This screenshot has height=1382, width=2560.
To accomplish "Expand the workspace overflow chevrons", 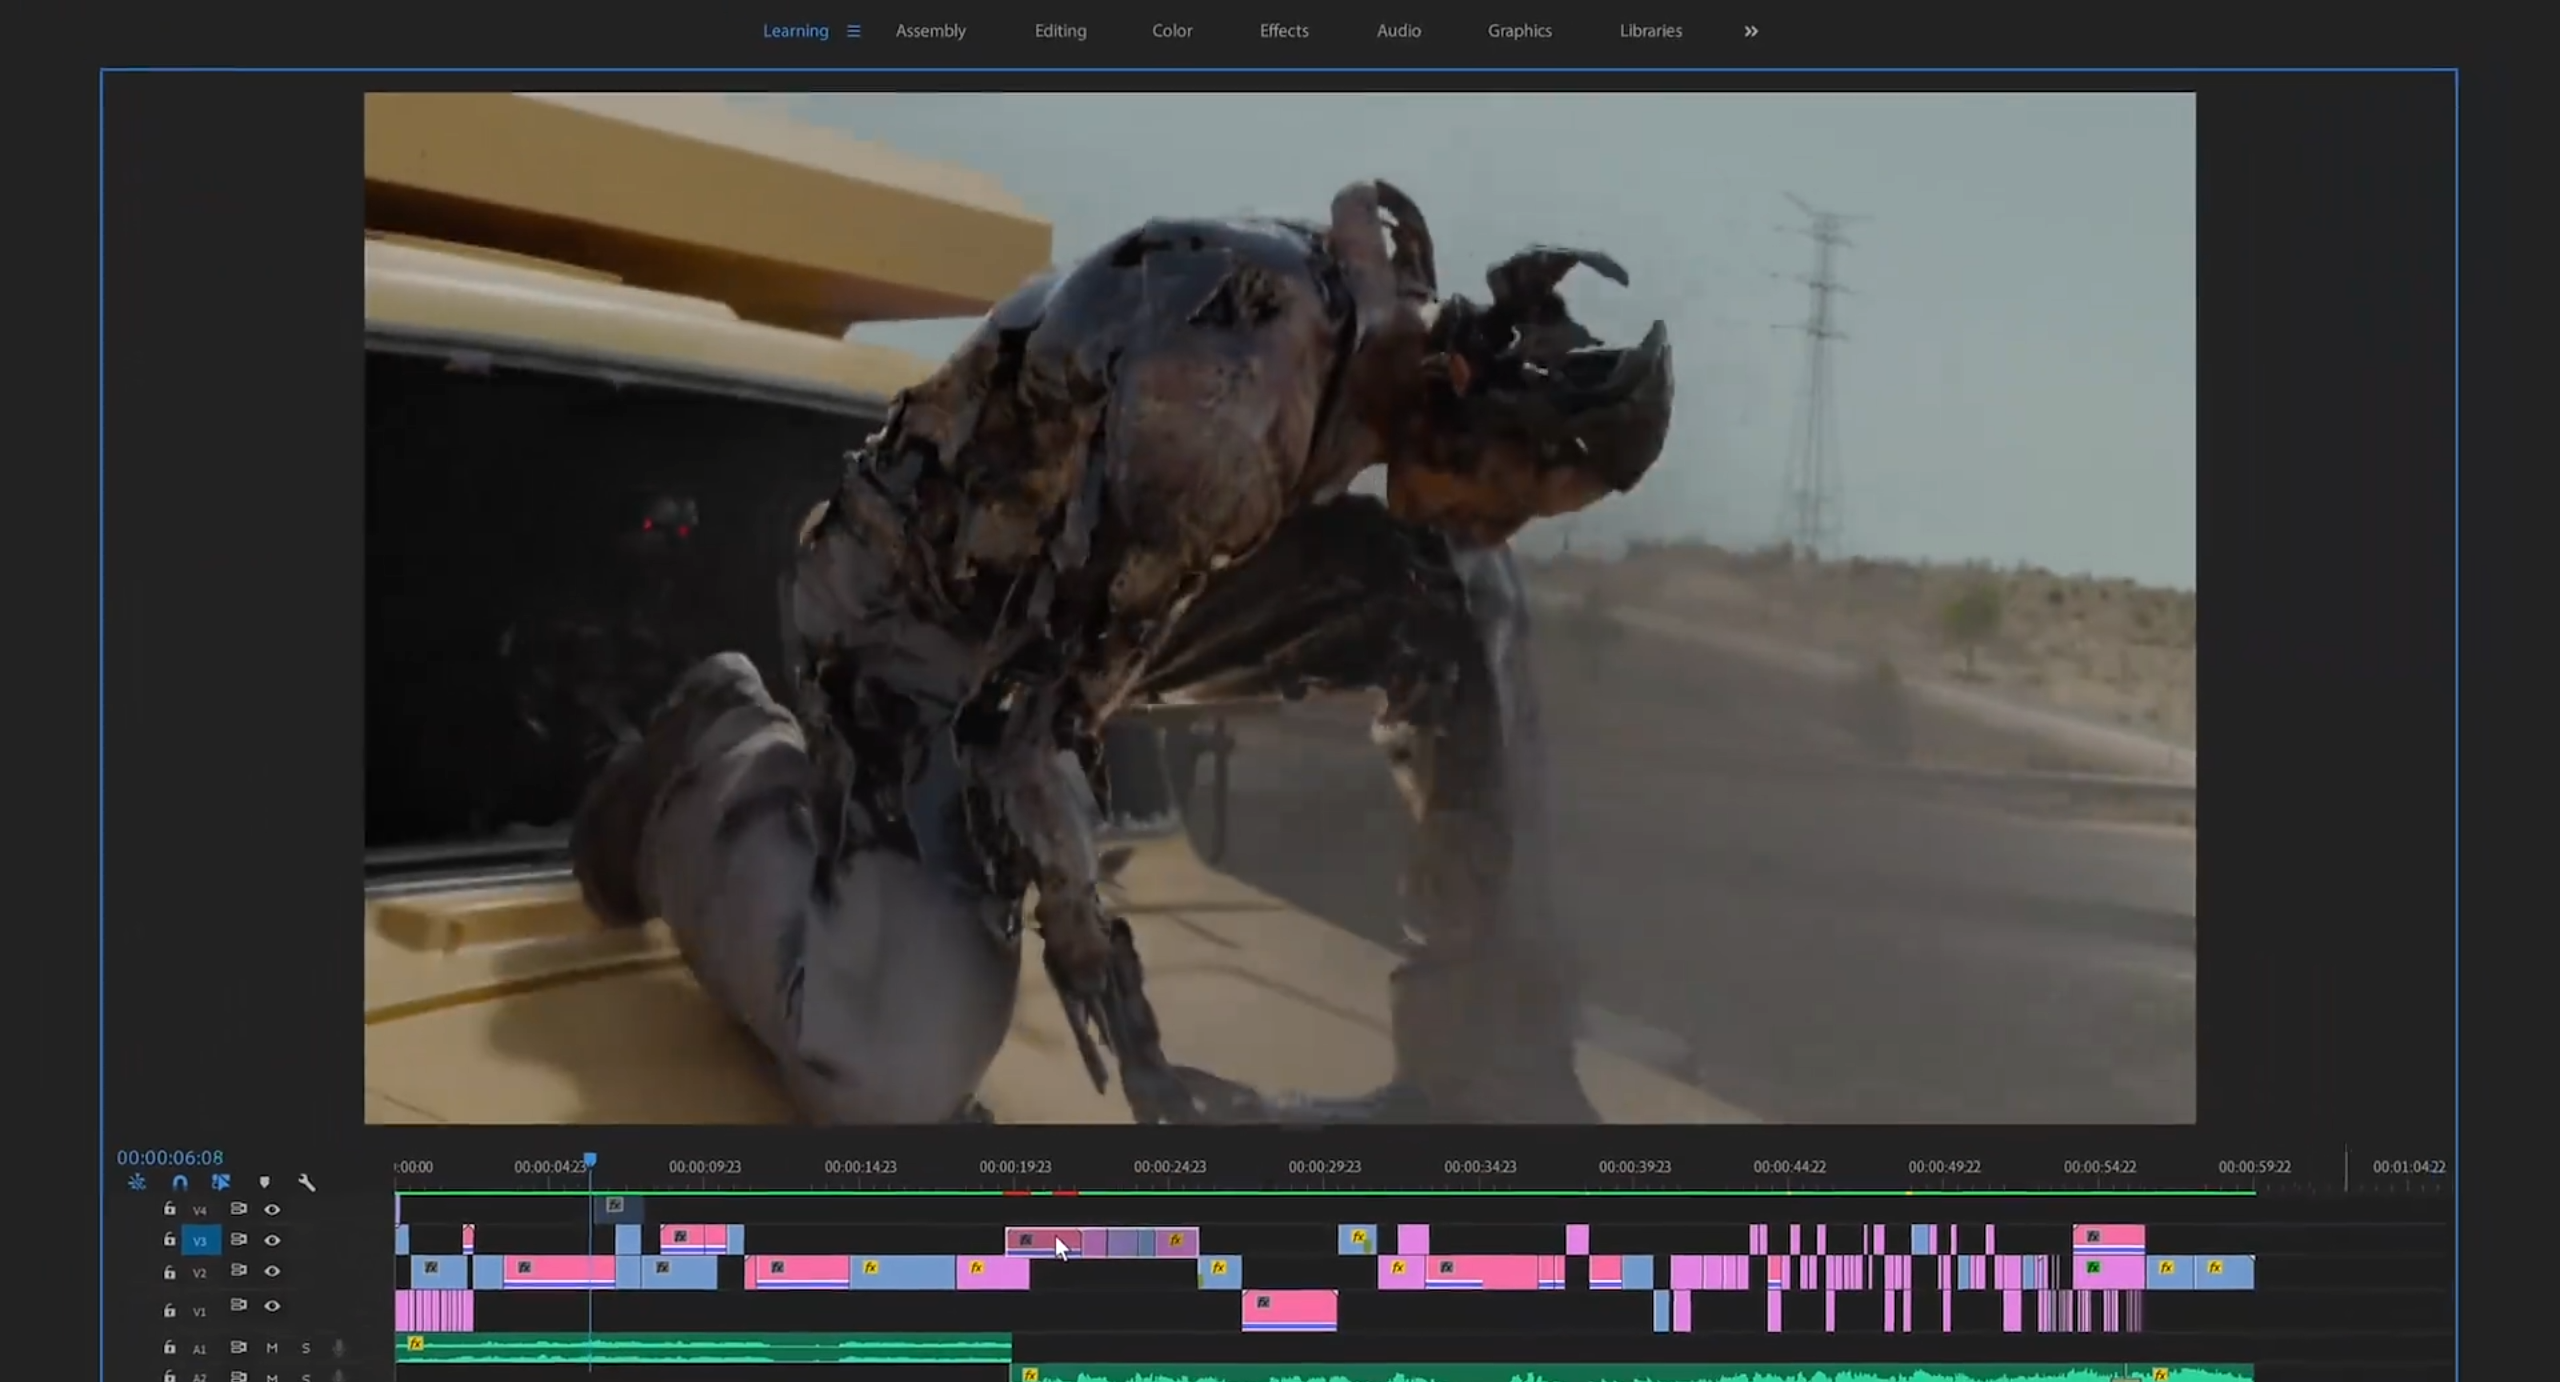I will coord(1751,31).
